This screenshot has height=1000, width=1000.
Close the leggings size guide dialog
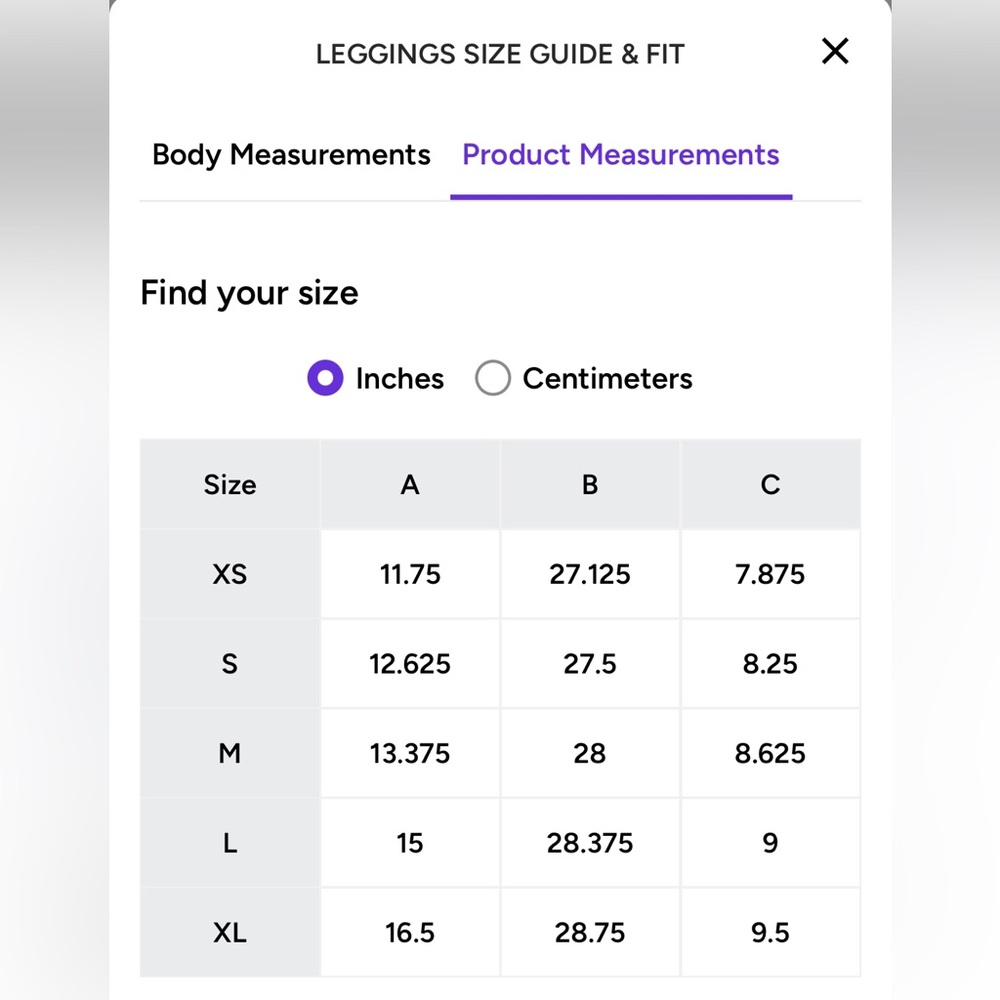point(835,51)
